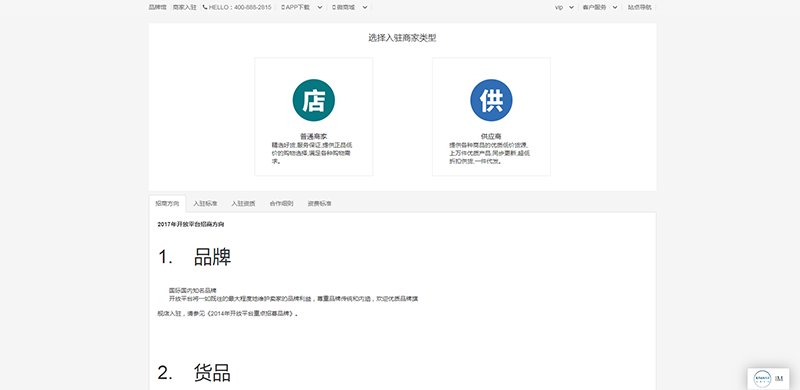The width and height of the screenshot is (800, 390).
Task: Click the mobile icon beside APP下载
Action: (x=283, y=7)
